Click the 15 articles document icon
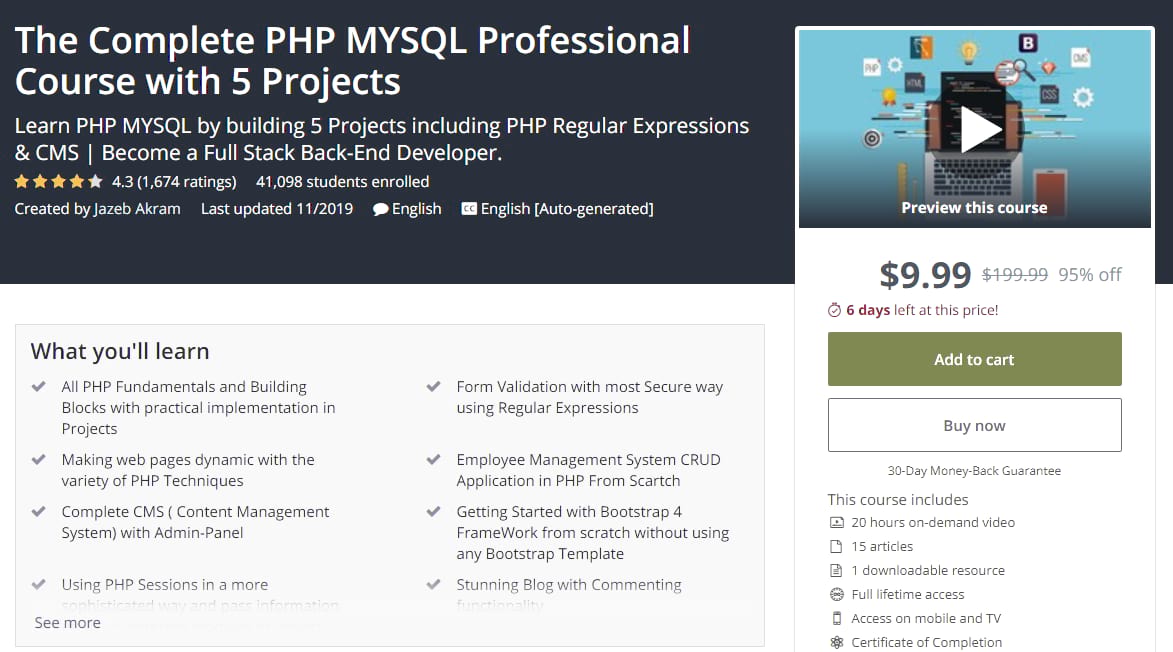 coord(835,546)
